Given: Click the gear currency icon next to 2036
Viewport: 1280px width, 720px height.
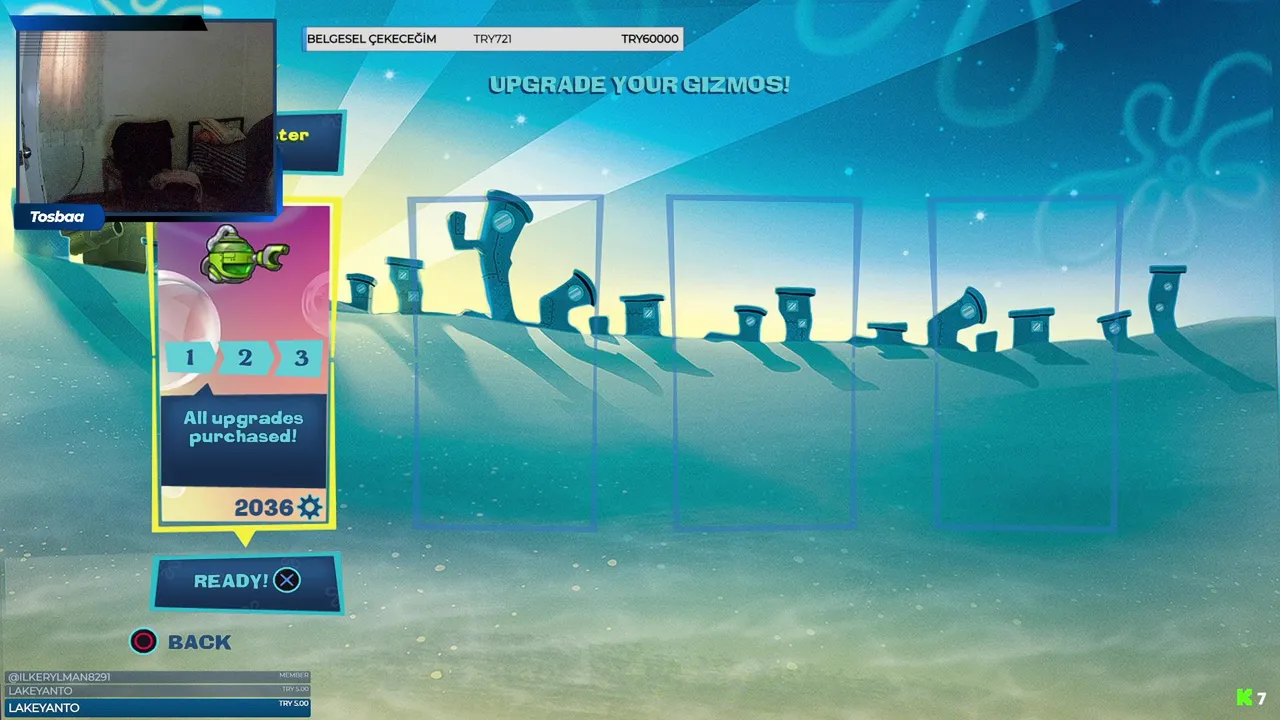Looking at the screenshot, I should (x=310, y=507).
